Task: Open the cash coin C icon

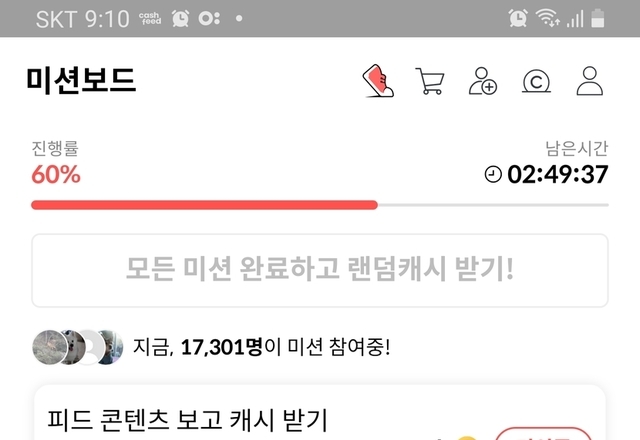Action: 536,81
